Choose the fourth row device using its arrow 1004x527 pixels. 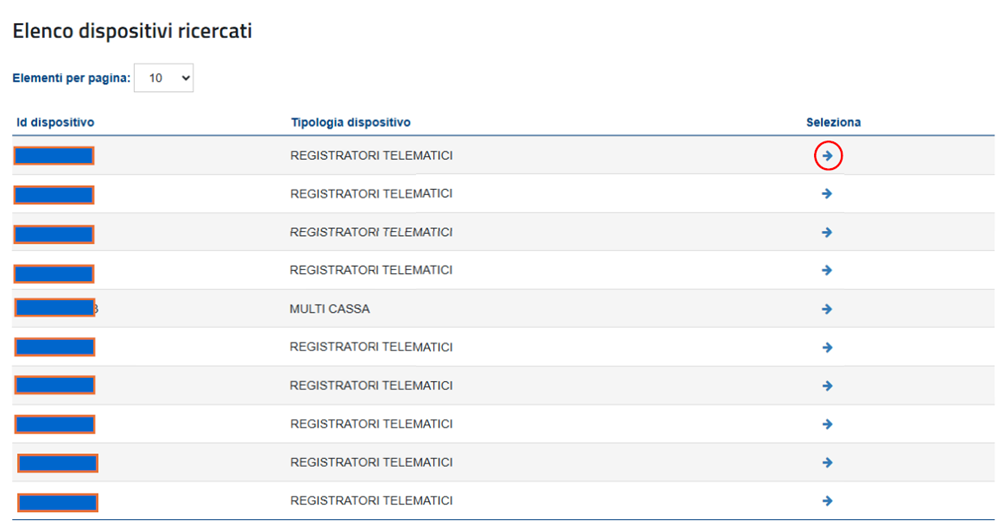tap(827, 270)
